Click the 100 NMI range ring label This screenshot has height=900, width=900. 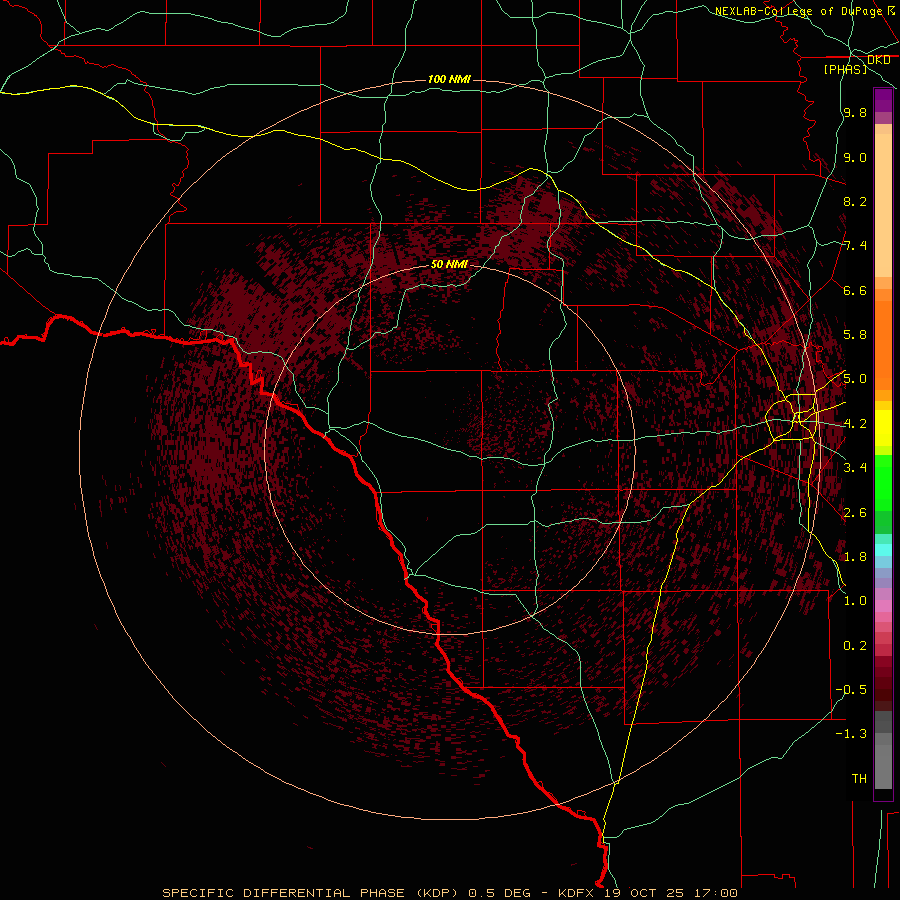click(x=449, y=79)
